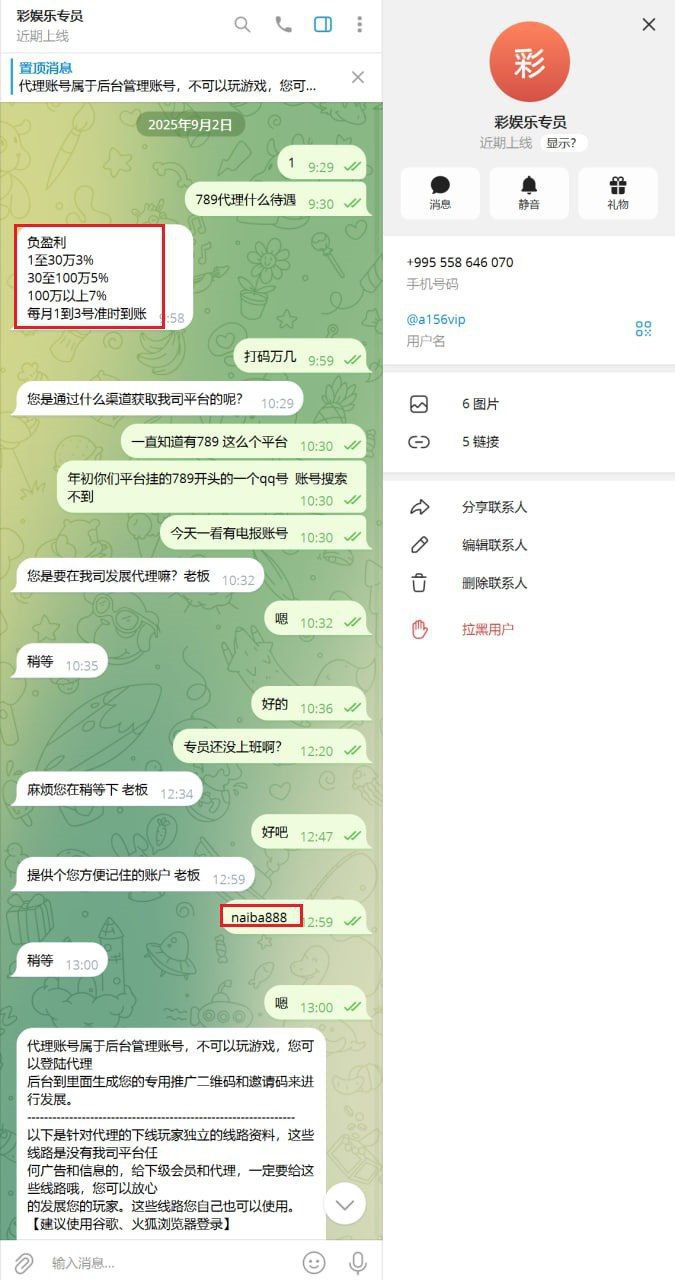Viewport: 675px width, 1280px height.
Task: Dismiss the pinned message banner
Action: pos(358,77)
